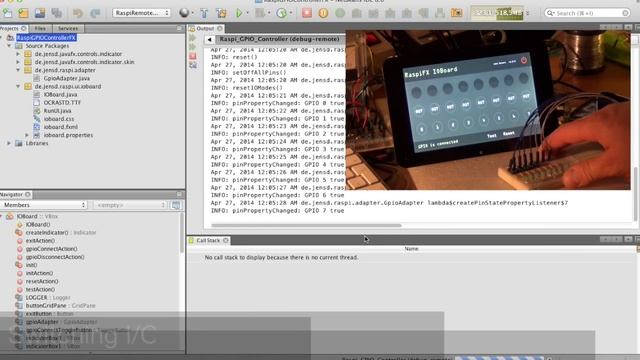Select OCRASTD.TTF font file
The width and height of the screenshot is (640, 360).
[62, 102]
